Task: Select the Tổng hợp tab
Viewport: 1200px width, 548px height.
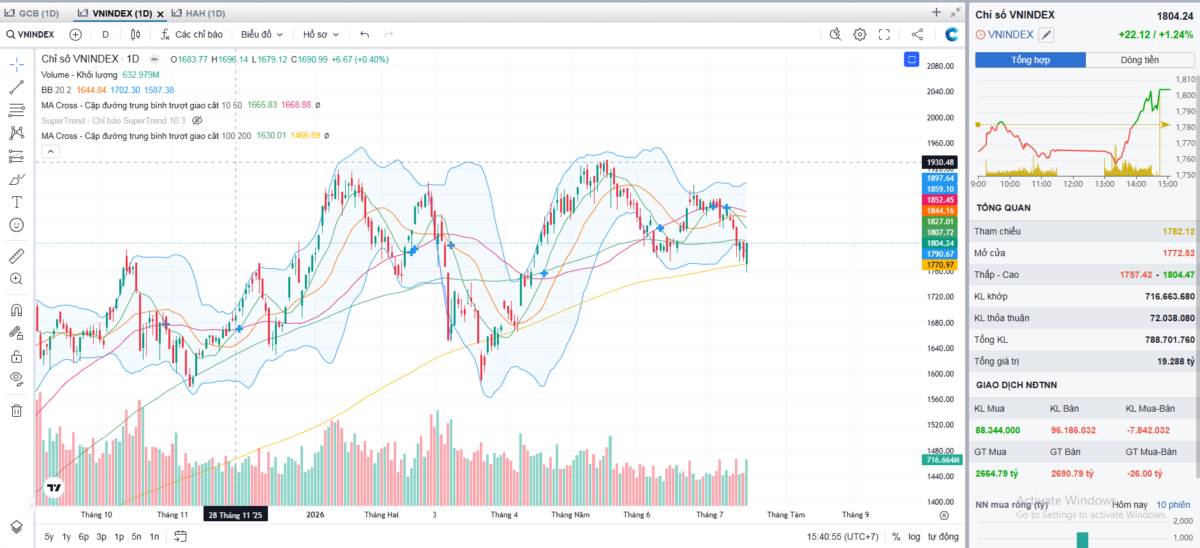Action: pos(1030,60)
